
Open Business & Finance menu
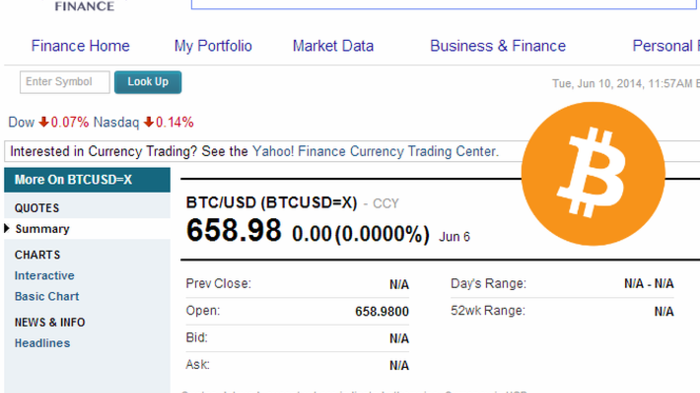pos(498,46)
